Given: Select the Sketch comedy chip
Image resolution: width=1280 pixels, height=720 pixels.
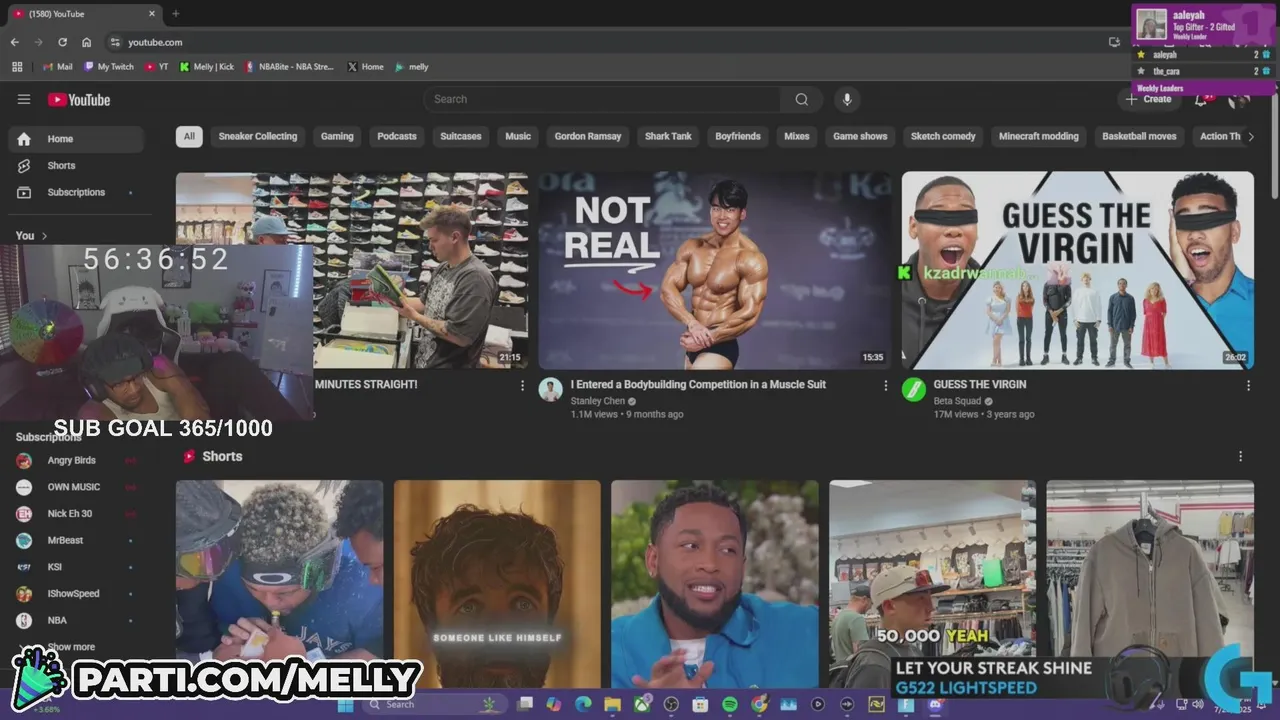Looking at the screenshot, I should [x=943, y=136].
